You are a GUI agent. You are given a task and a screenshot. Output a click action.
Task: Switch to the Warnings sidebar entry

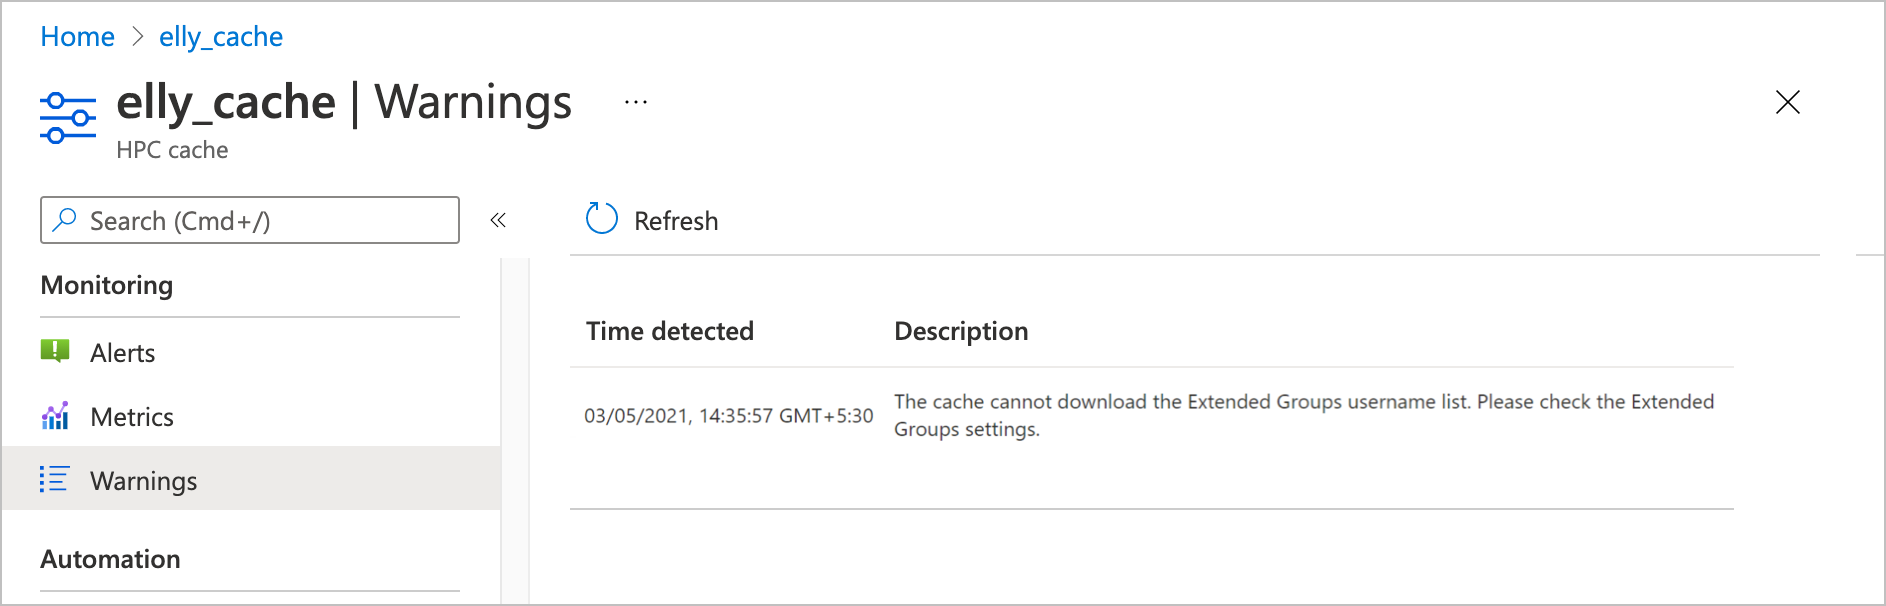143,480
